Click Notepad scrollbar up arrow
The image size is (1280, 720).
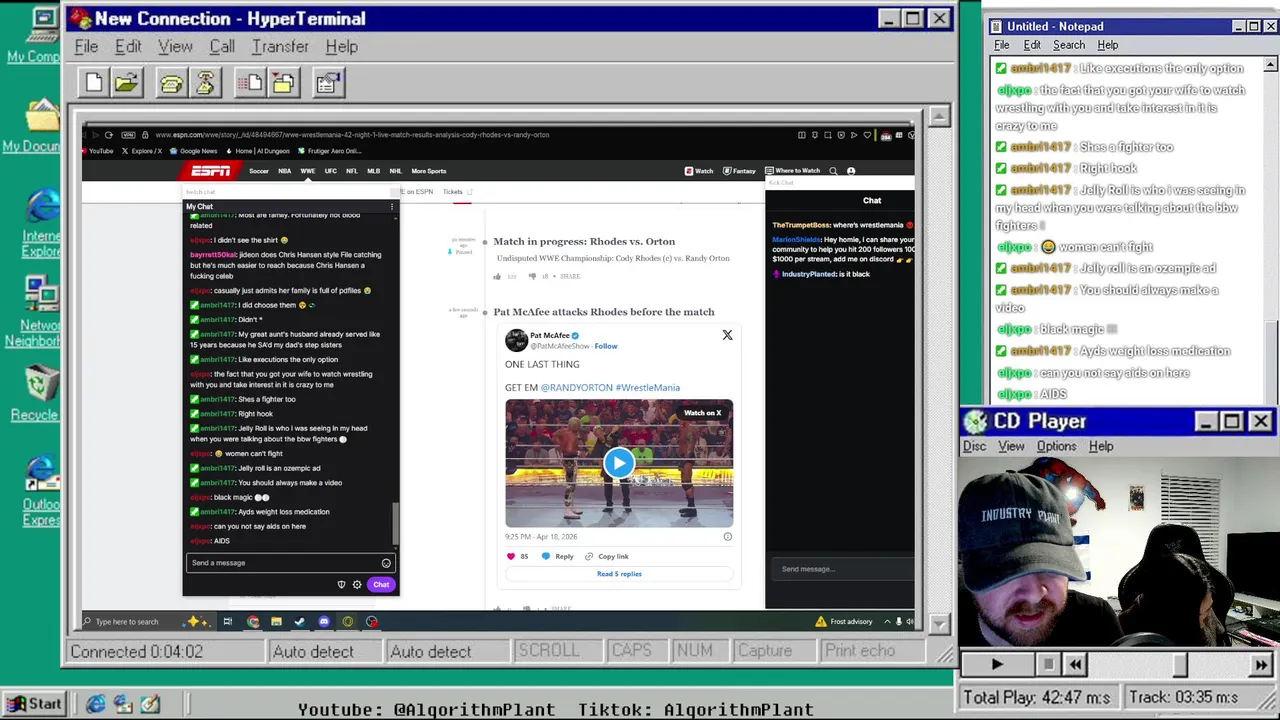tap(1270, 65)
